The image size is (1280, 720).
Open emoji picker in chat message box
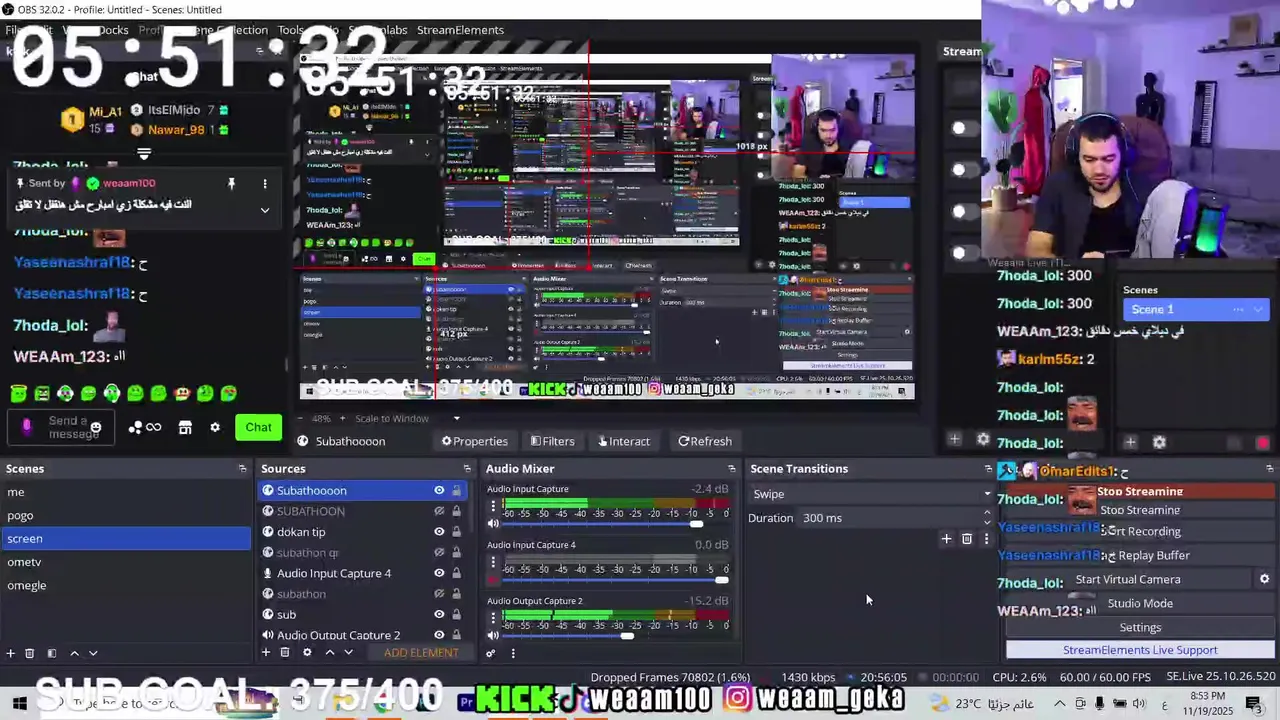tap(95, 427)
